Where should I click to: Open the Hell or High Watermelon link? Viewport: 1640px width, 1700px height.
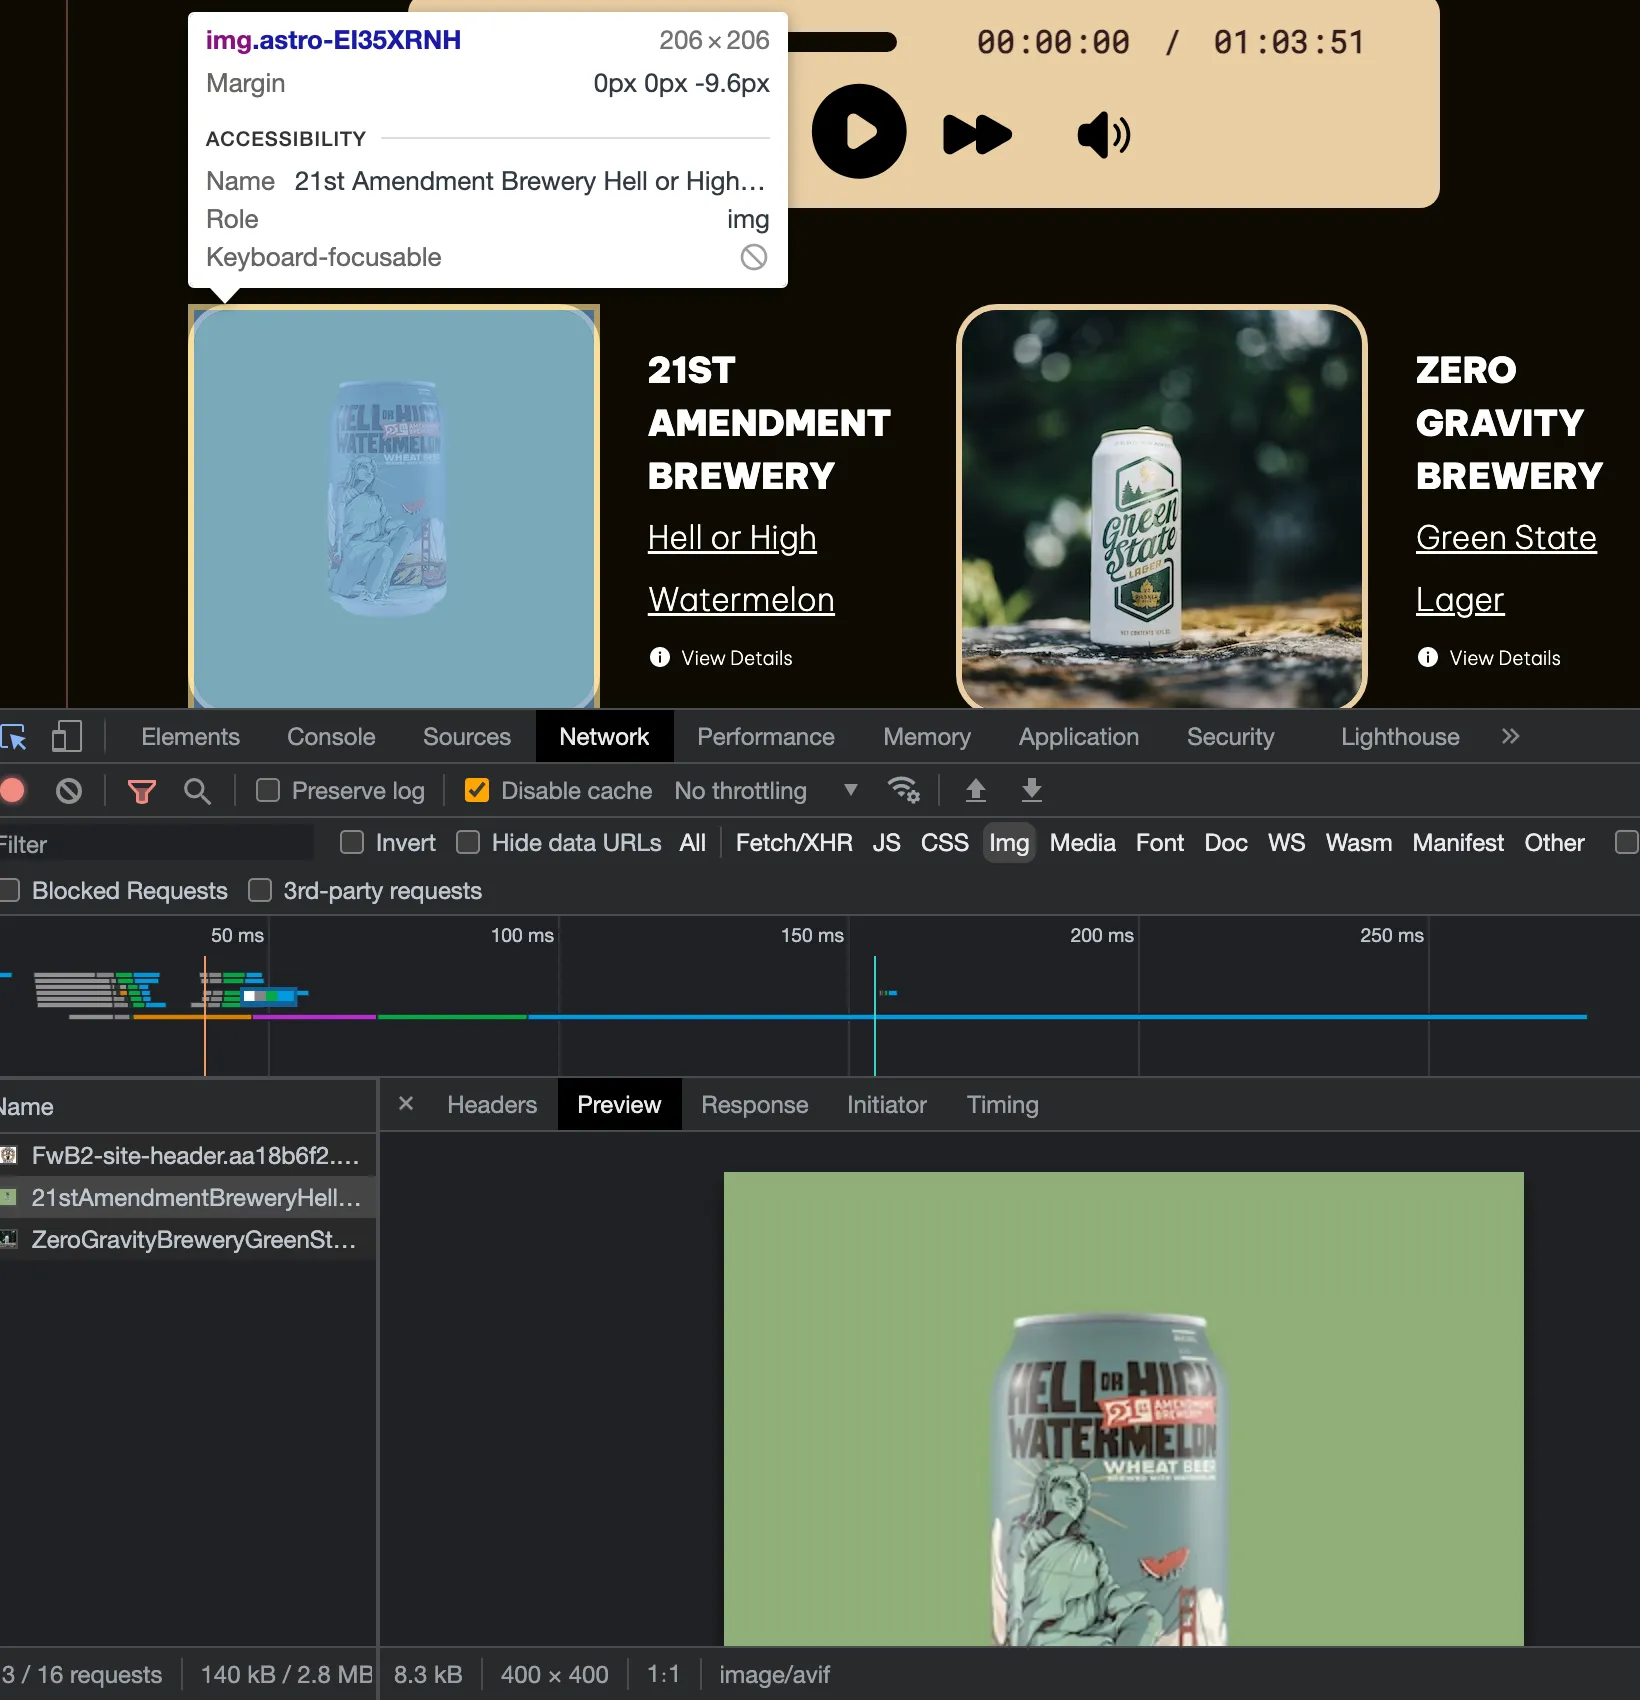point(733,538)
